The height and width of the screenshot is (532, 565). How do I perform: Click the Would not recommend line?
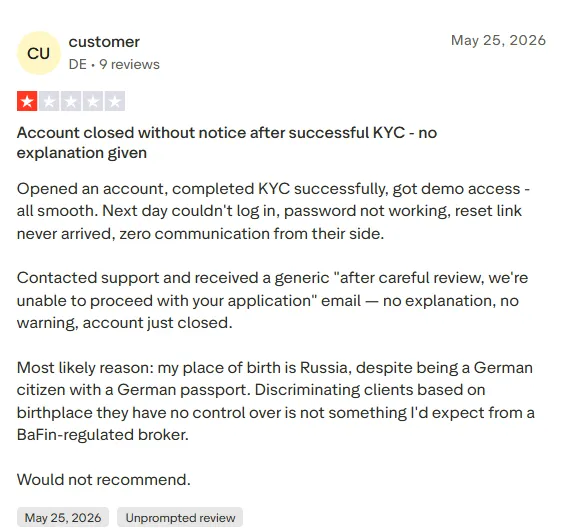point(104,480)
